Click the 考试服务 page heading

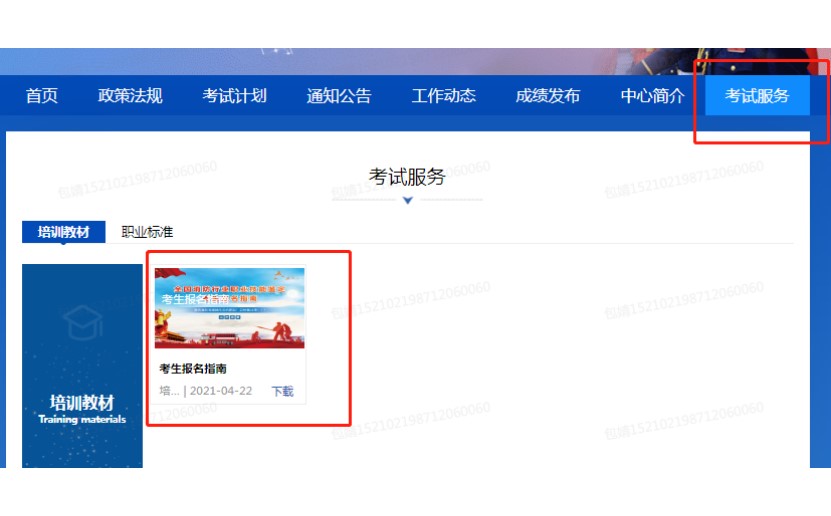point(407,177)
